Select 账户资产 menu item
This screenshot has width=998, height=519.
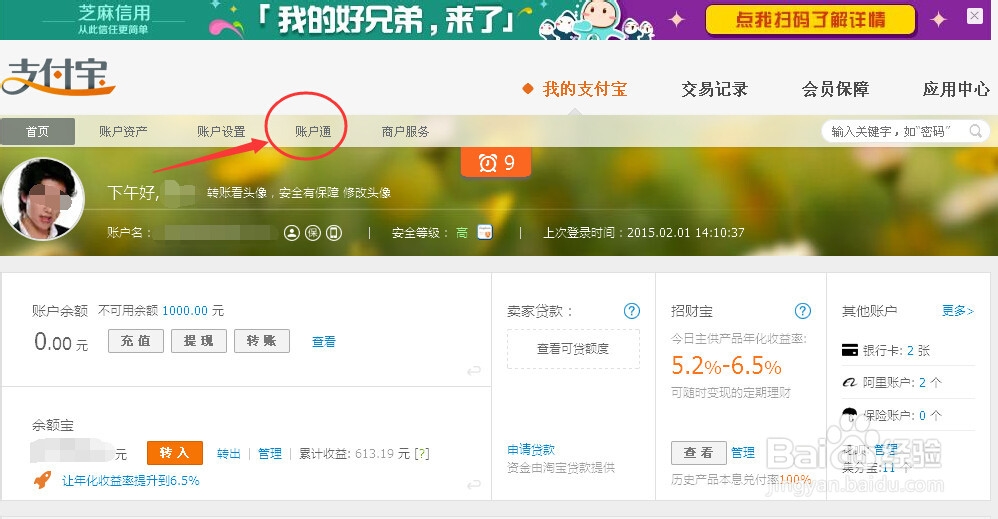click(x=123, y=131)
